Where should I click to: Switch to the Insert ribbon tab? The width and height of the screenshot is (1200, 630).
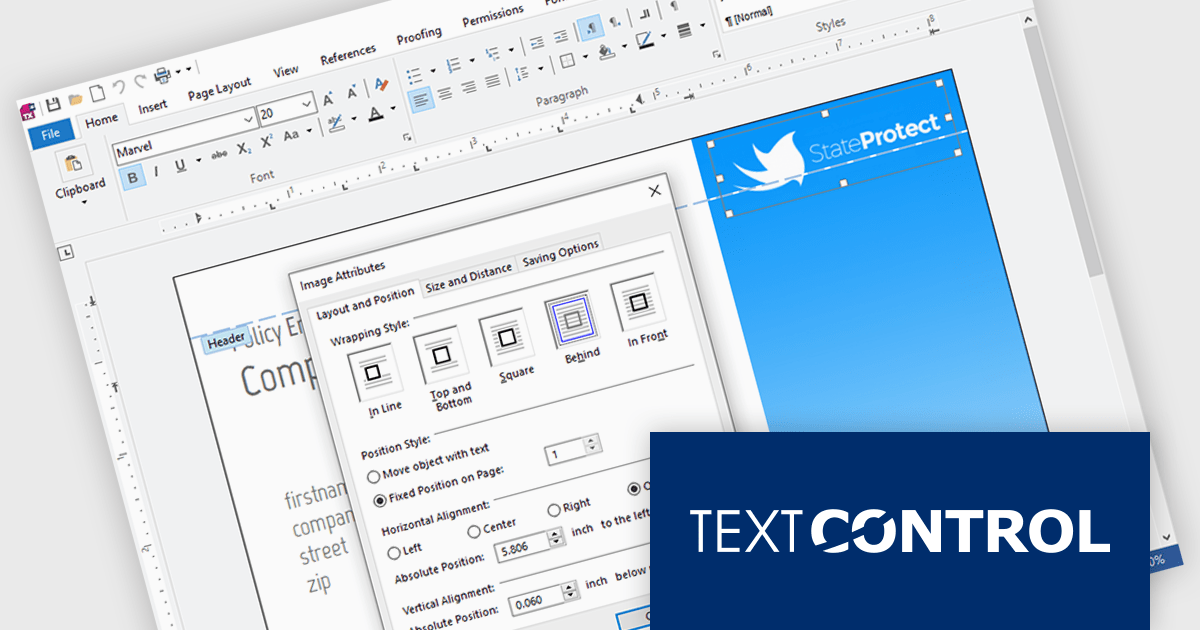point(153,107)
